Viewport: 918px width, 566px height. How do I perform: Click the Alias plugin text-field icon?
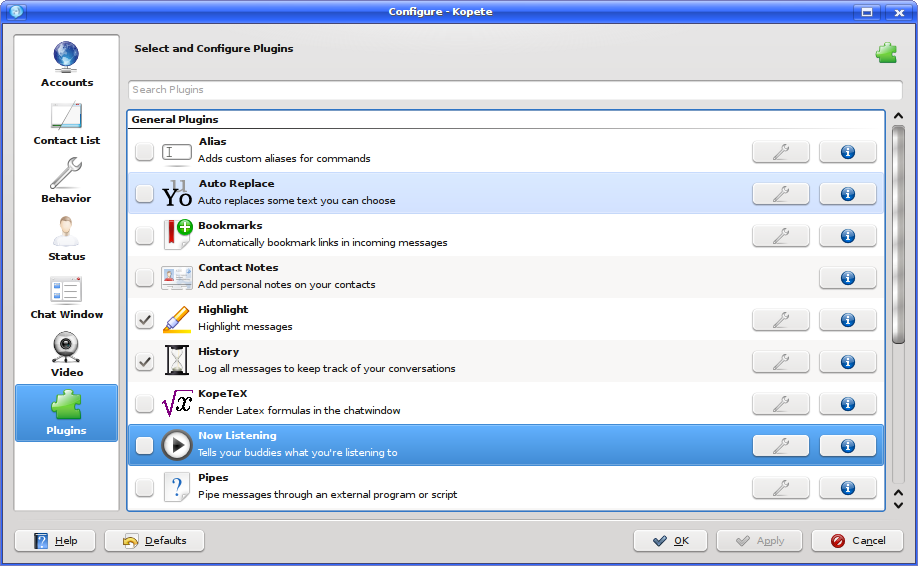point(176,152)
